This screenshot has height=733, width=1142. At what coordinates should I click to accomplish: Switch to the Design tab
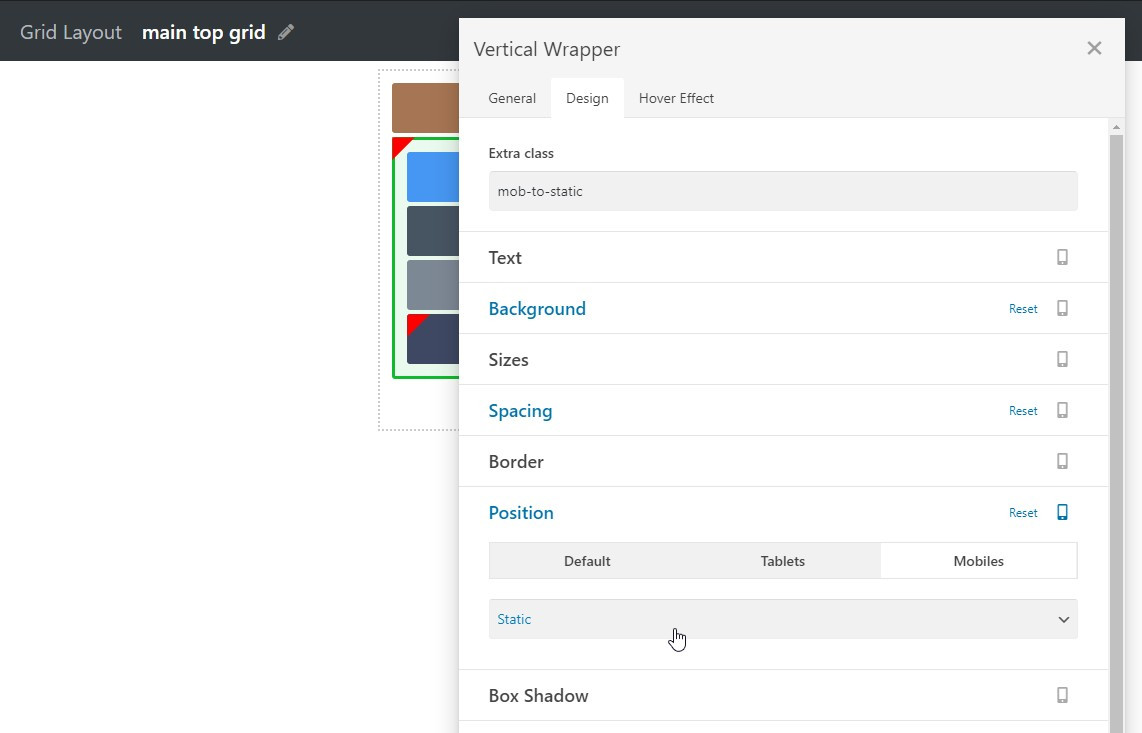point(587,98)
